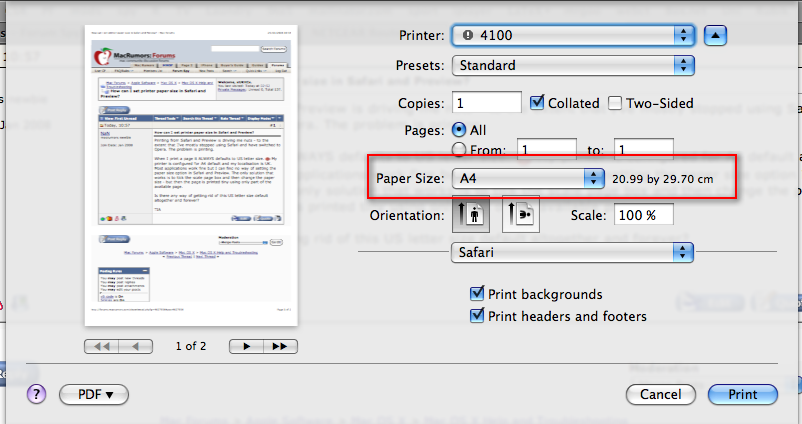This screenshot has height=424, width=802.
Task: Open Paper Size dropdown showing A4
Action: click(528, 178)
